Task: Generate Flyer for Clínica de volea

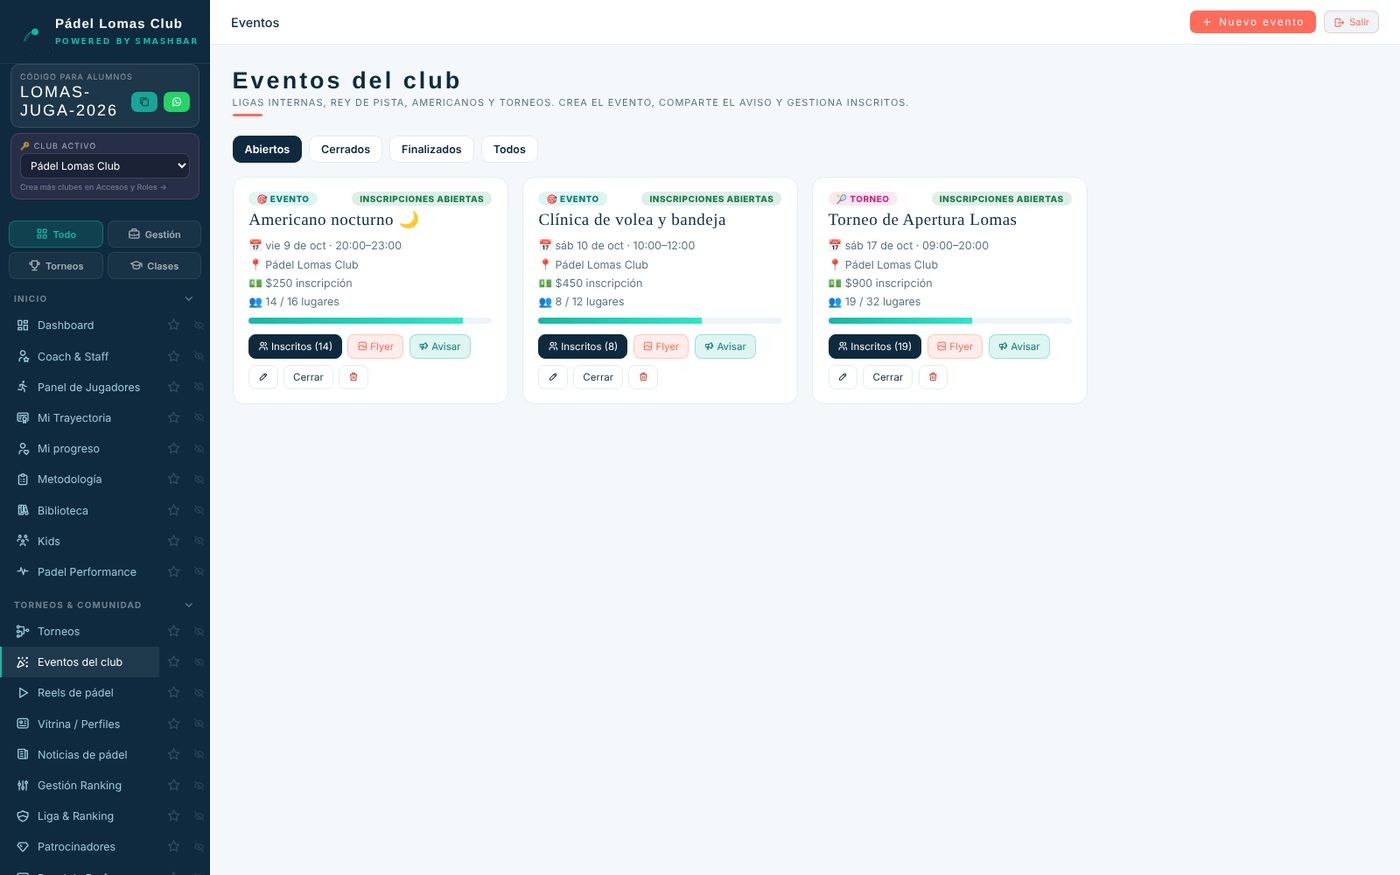Action: click(661, 346)
